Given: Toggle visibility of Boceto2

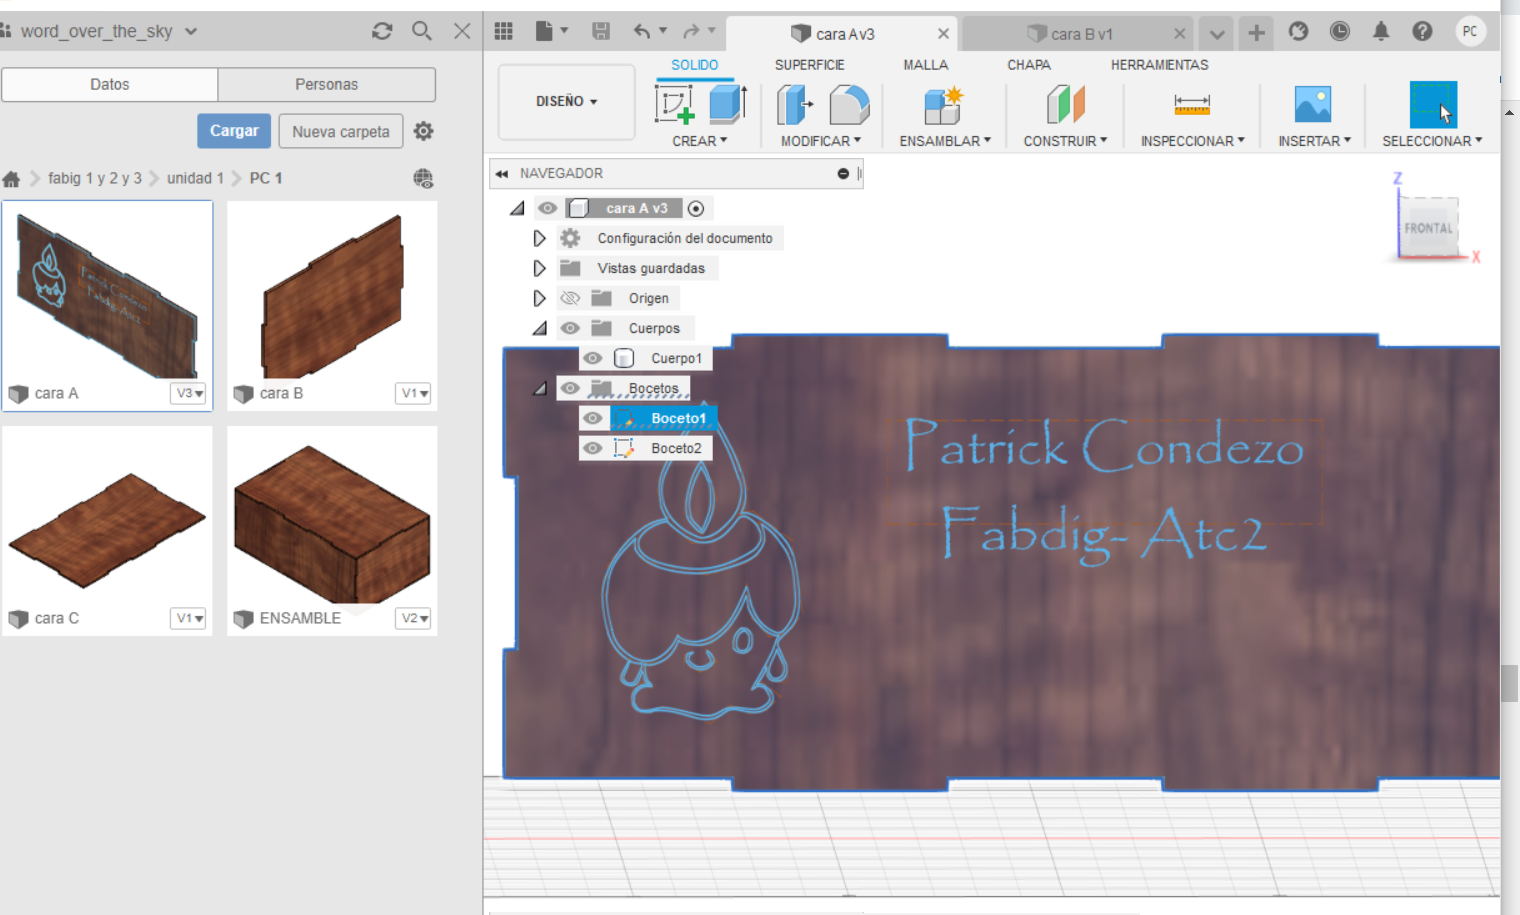Looking at the screenshot, I should coord(593,448).
